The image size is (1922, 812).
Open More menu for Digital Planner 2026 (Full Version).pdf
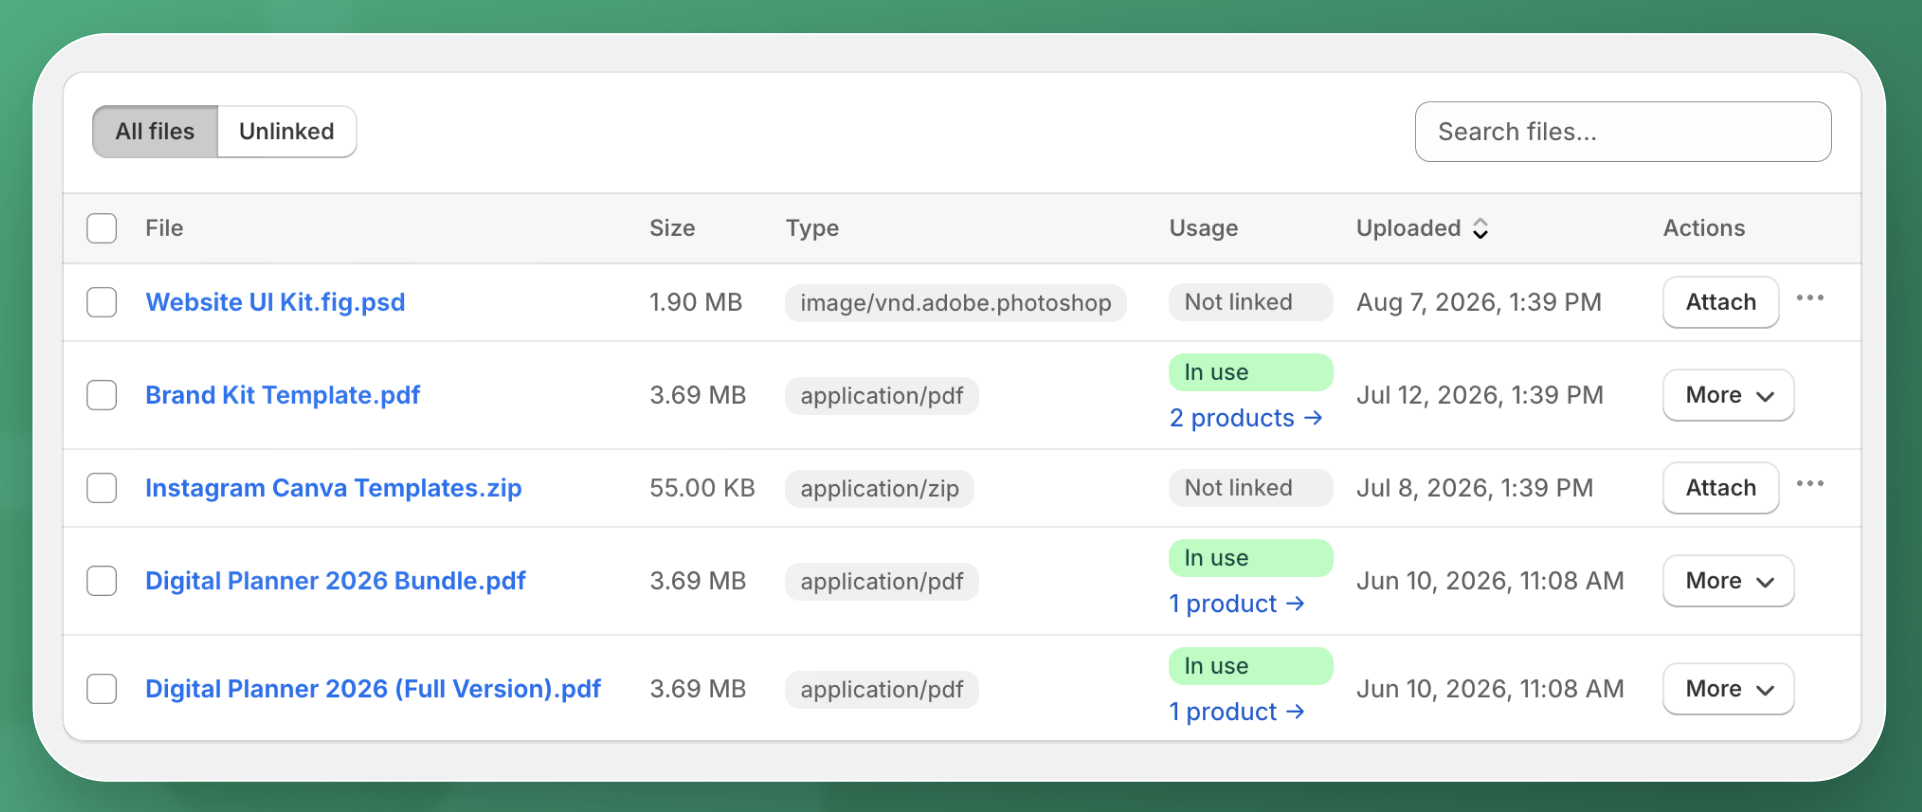1728,689
